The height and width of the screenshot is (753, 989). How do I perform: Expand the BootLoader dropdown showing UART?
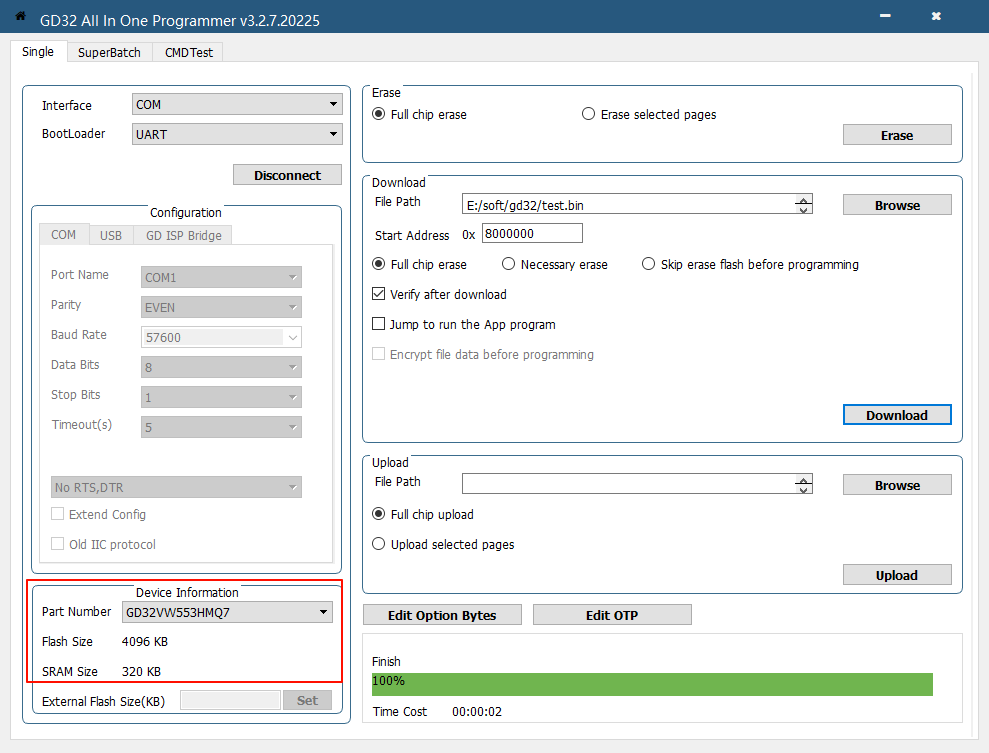(237, 134)
